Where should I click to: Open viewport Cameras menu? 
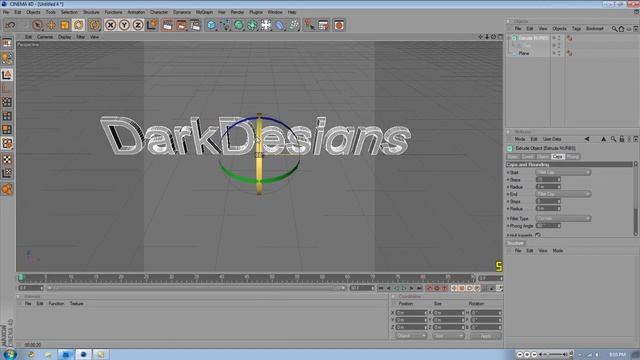tap(45, 37)
